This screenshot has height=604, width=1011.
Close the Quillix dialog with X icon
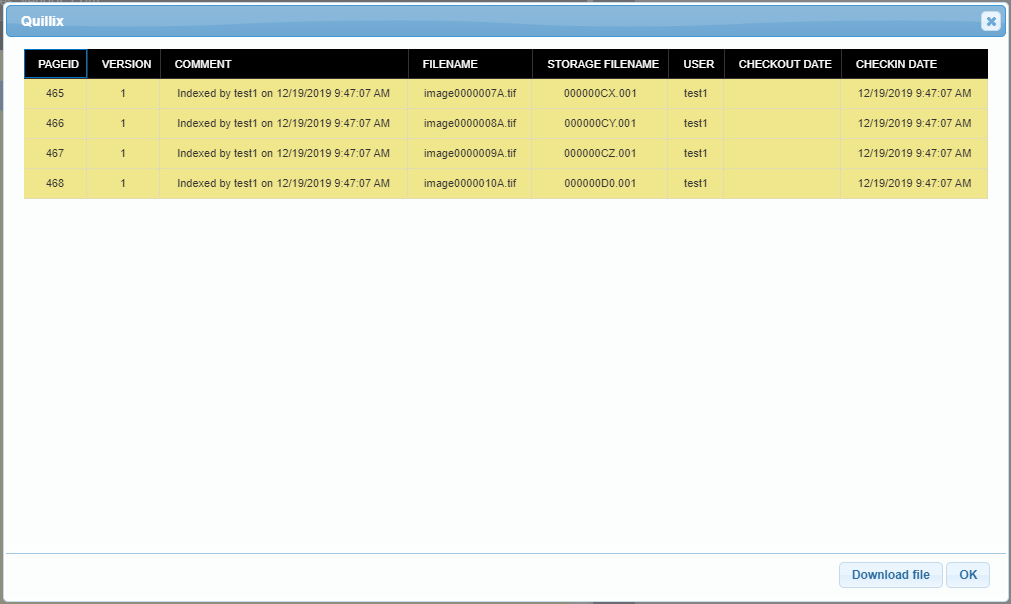989,21
